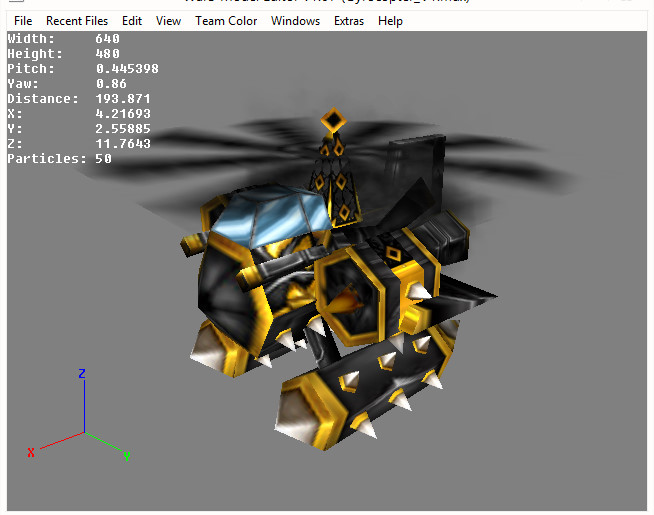Click the X value 4.21693
Screen dimensions: 654x515
pyautogui.click(x=123, y=114)
